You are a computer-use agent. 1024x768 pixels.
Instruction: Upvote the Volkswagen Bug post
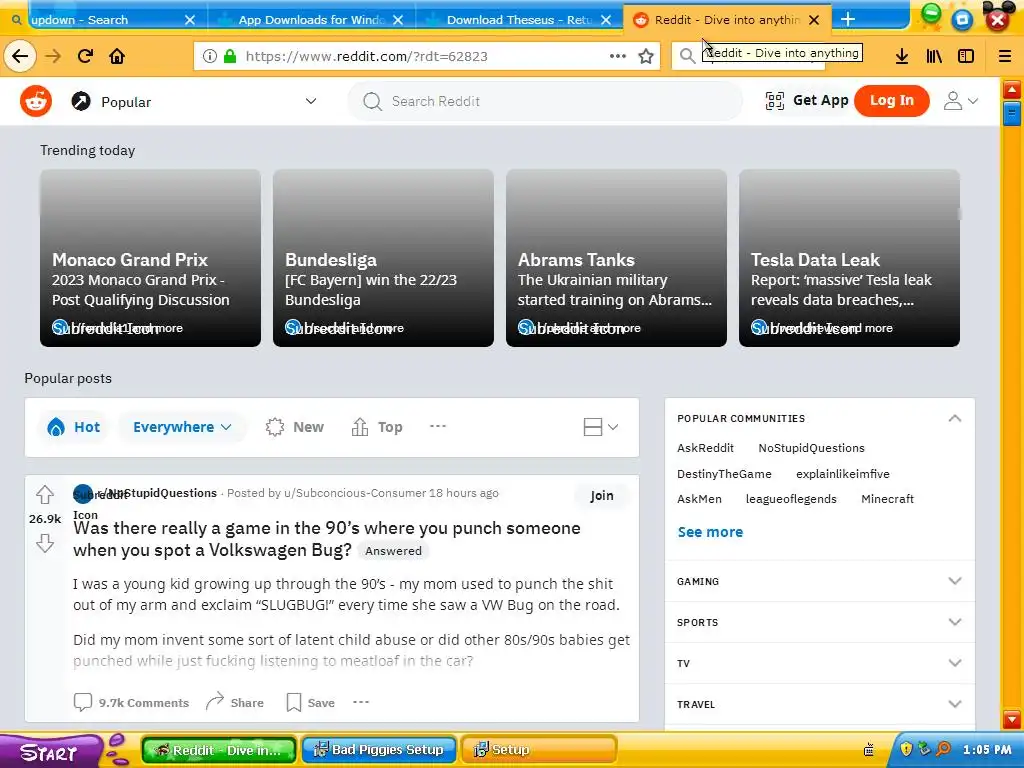(44, 495)
